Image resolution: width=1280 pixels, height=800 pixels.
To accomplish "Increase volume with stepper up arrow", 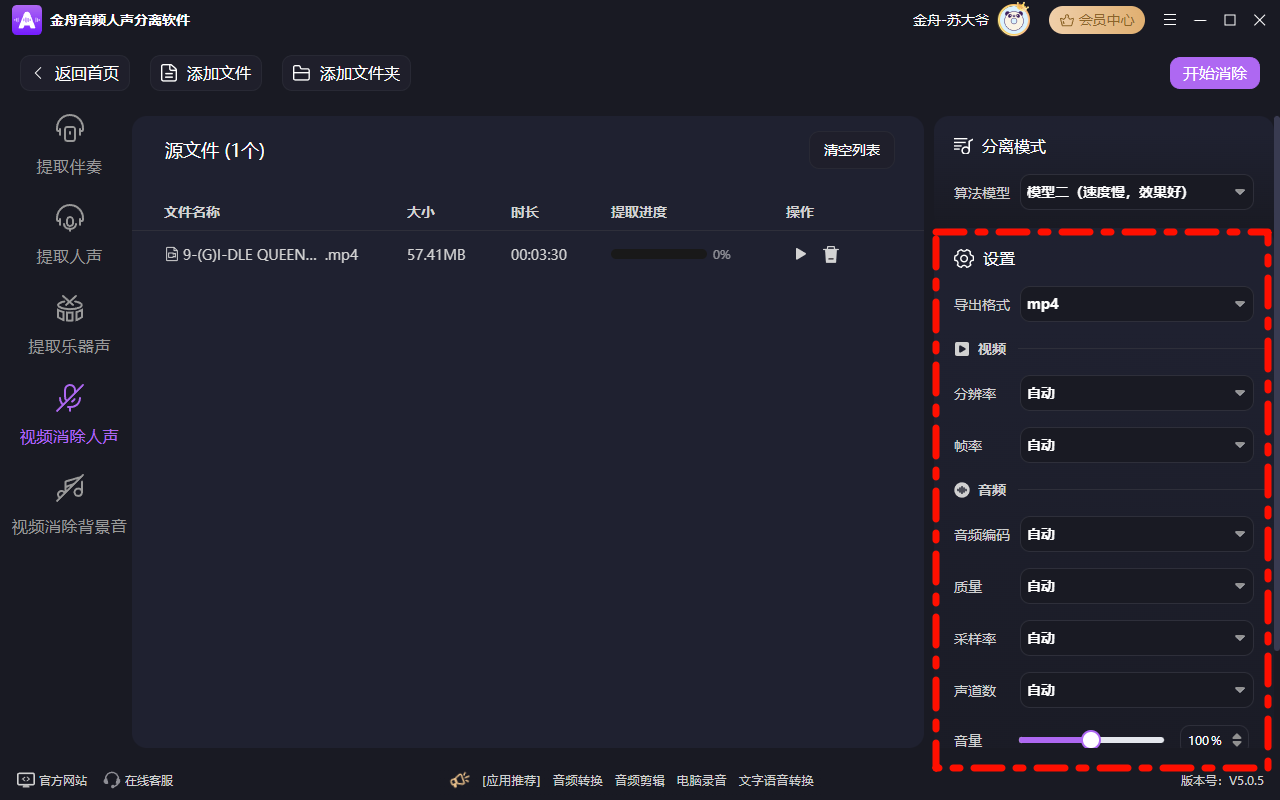I will (1237, 736).
